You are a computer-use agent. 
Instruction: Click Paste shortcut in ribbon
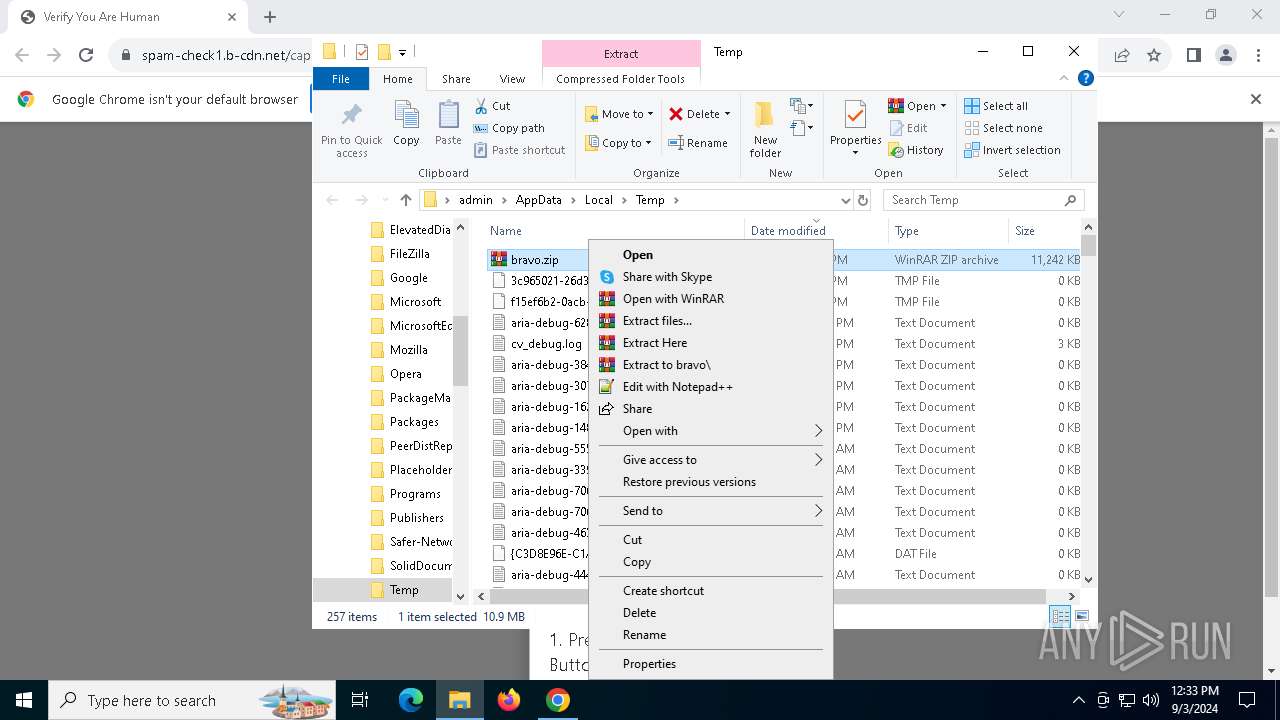[520, 150]
